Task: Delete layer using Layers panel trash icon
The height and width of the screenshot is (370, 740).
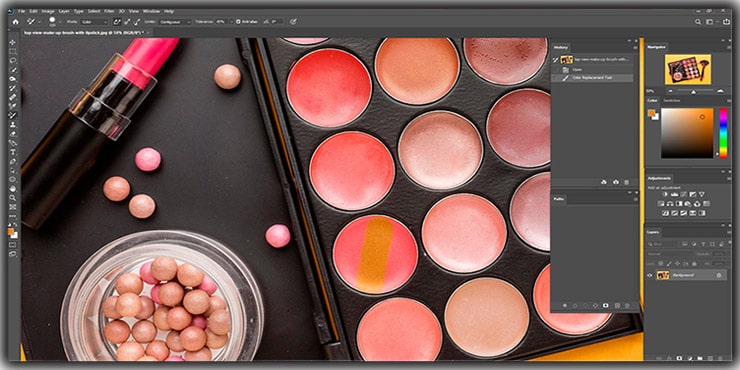Action: point(720,358)
